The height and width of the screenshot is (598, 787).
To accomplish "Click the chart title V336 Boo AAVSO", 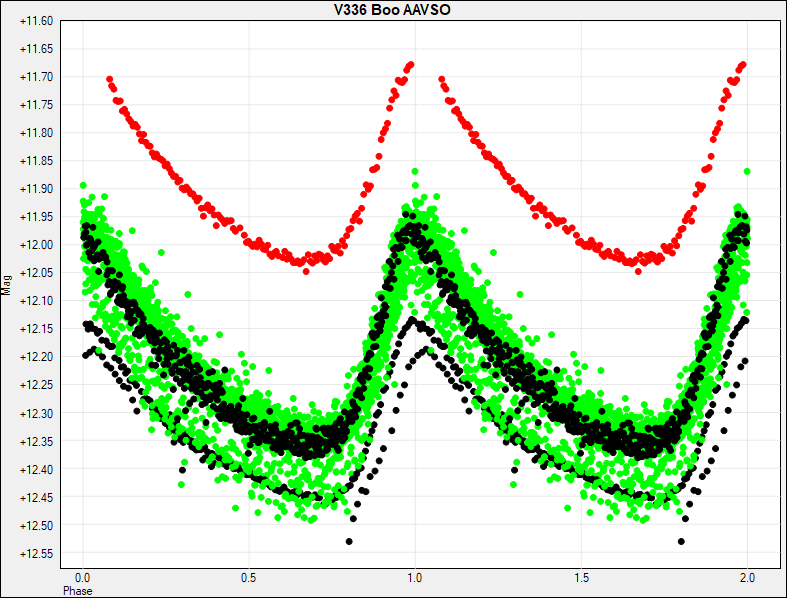I will click(392, 10).
